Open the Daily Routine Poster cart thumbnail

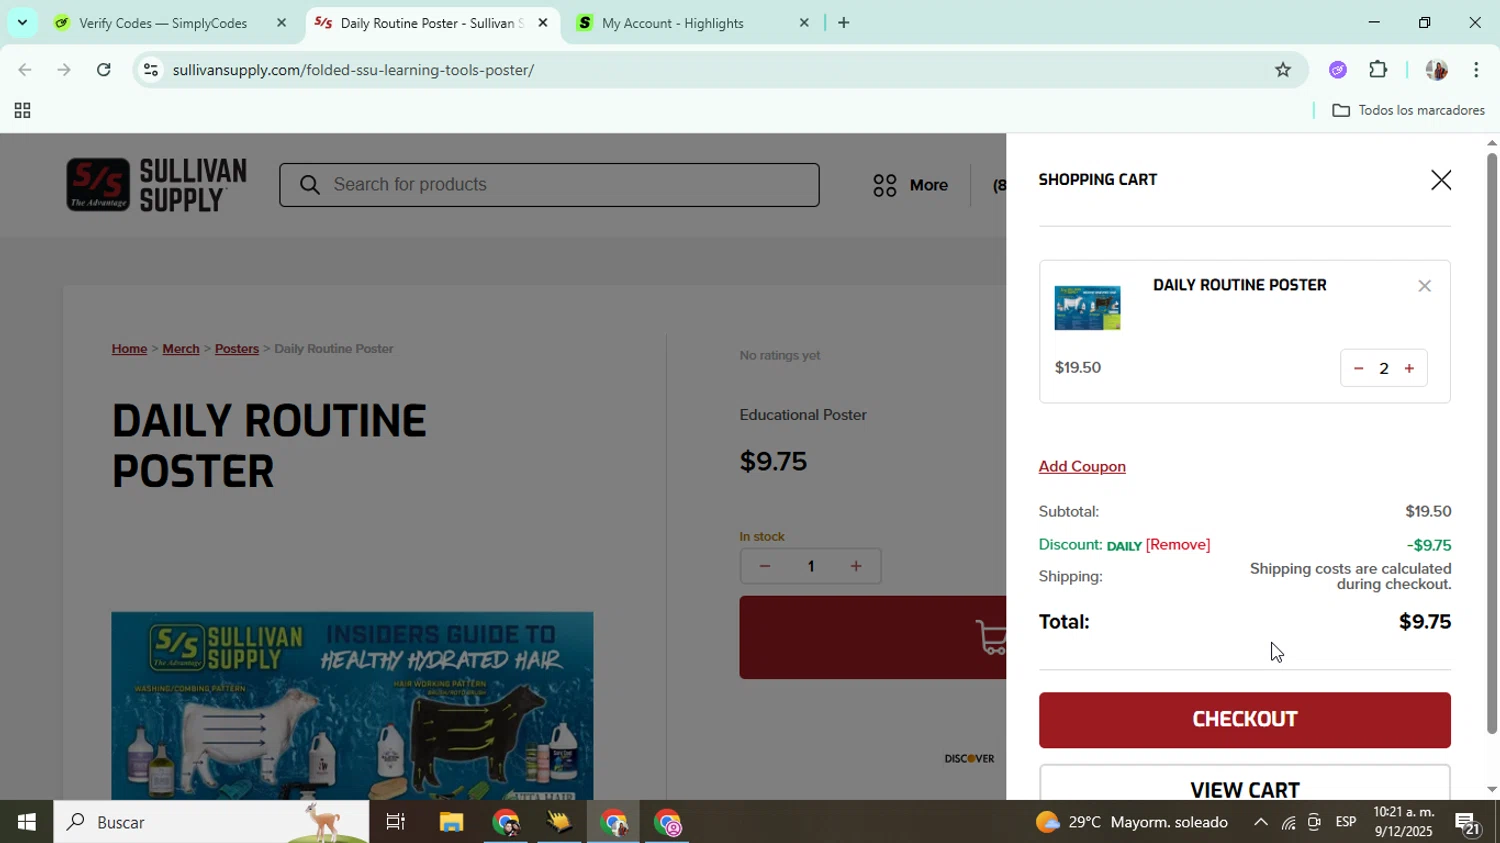[x=1087, y=307]
